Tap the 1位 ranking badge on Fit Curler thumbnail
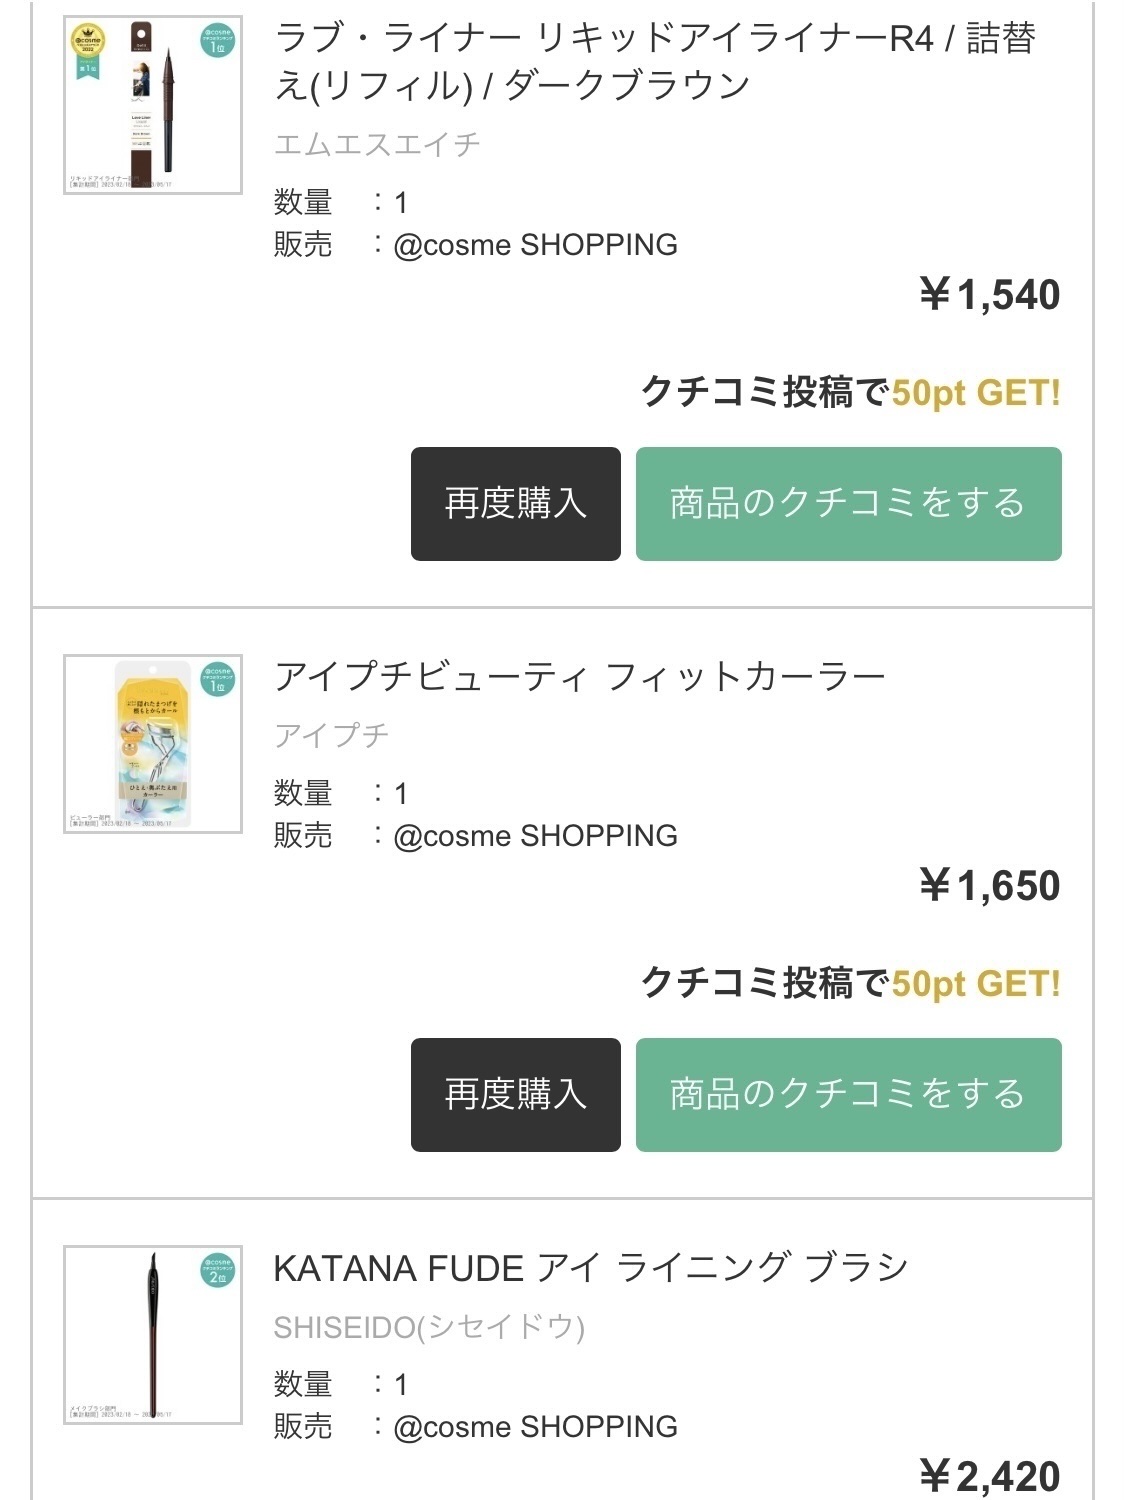Screen dimensions: 1125x1500 [x=217, y=679]
